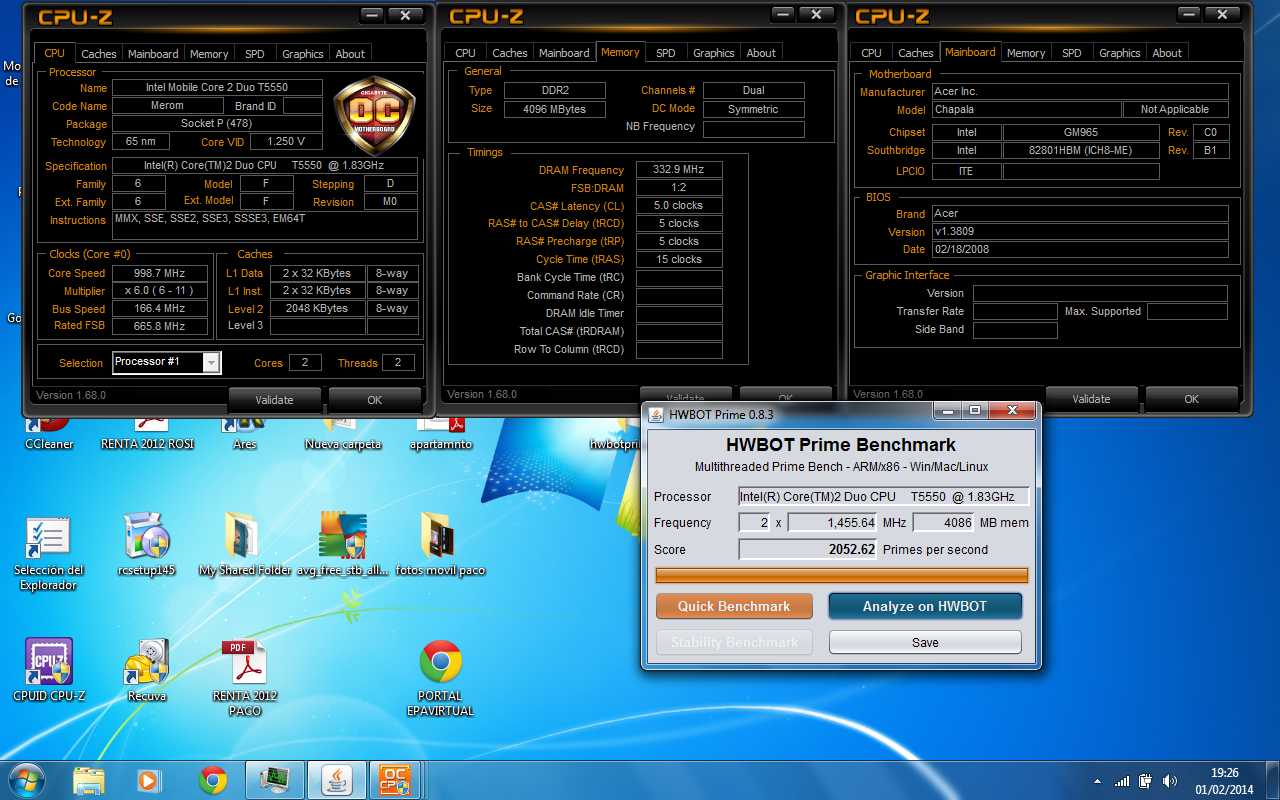Click the Chipset model value GM965
Viewport: 1280px width, 800px height.
coord(1081,132)
